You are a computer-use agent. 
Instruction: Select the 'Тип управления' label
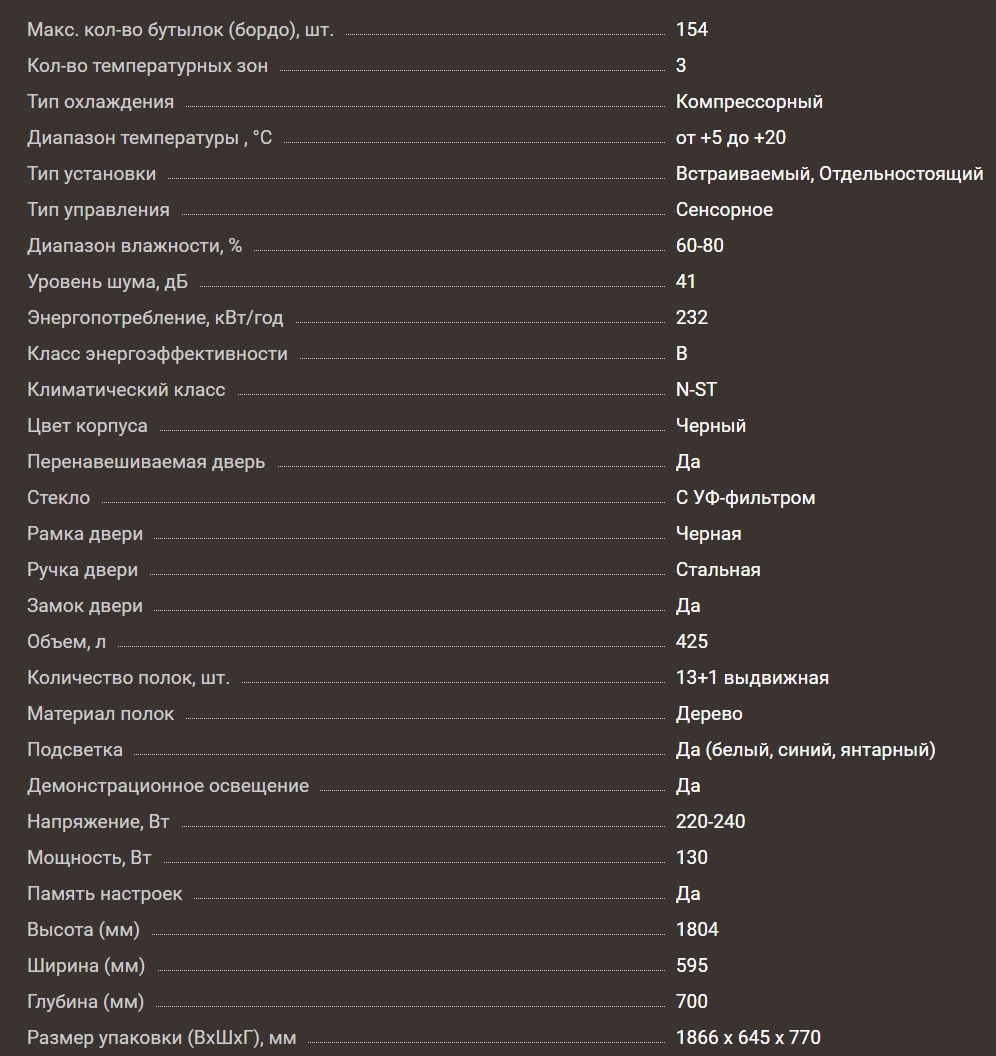point(98,210)
